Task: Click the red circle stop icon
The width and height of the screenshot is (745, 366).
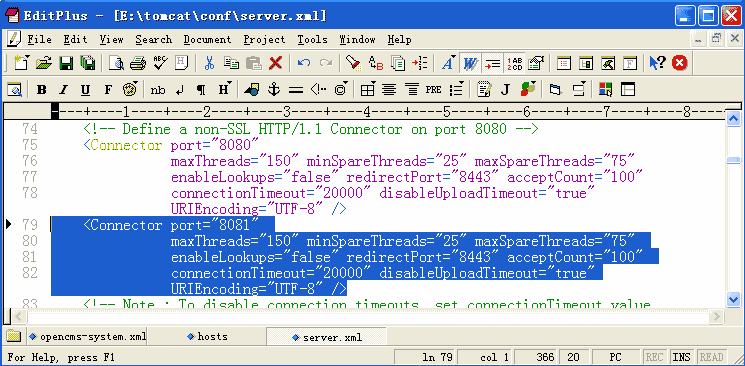Action: (x=680, y=63)
